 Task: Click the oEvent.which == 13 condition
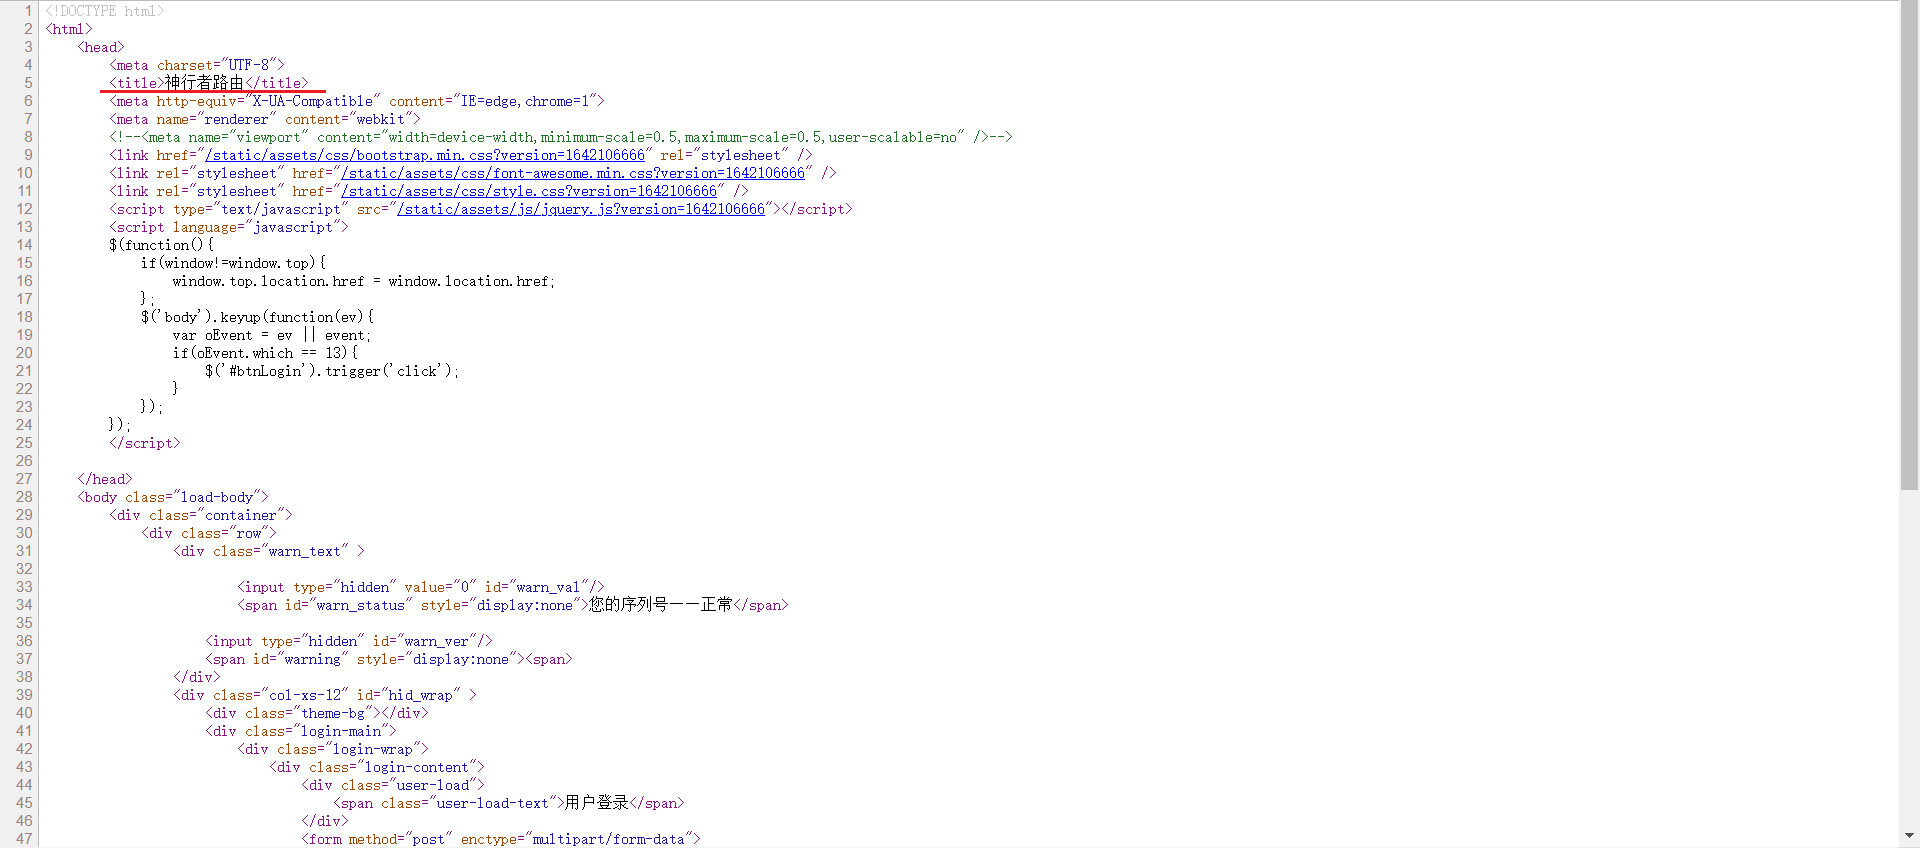[x=265, y=353]
